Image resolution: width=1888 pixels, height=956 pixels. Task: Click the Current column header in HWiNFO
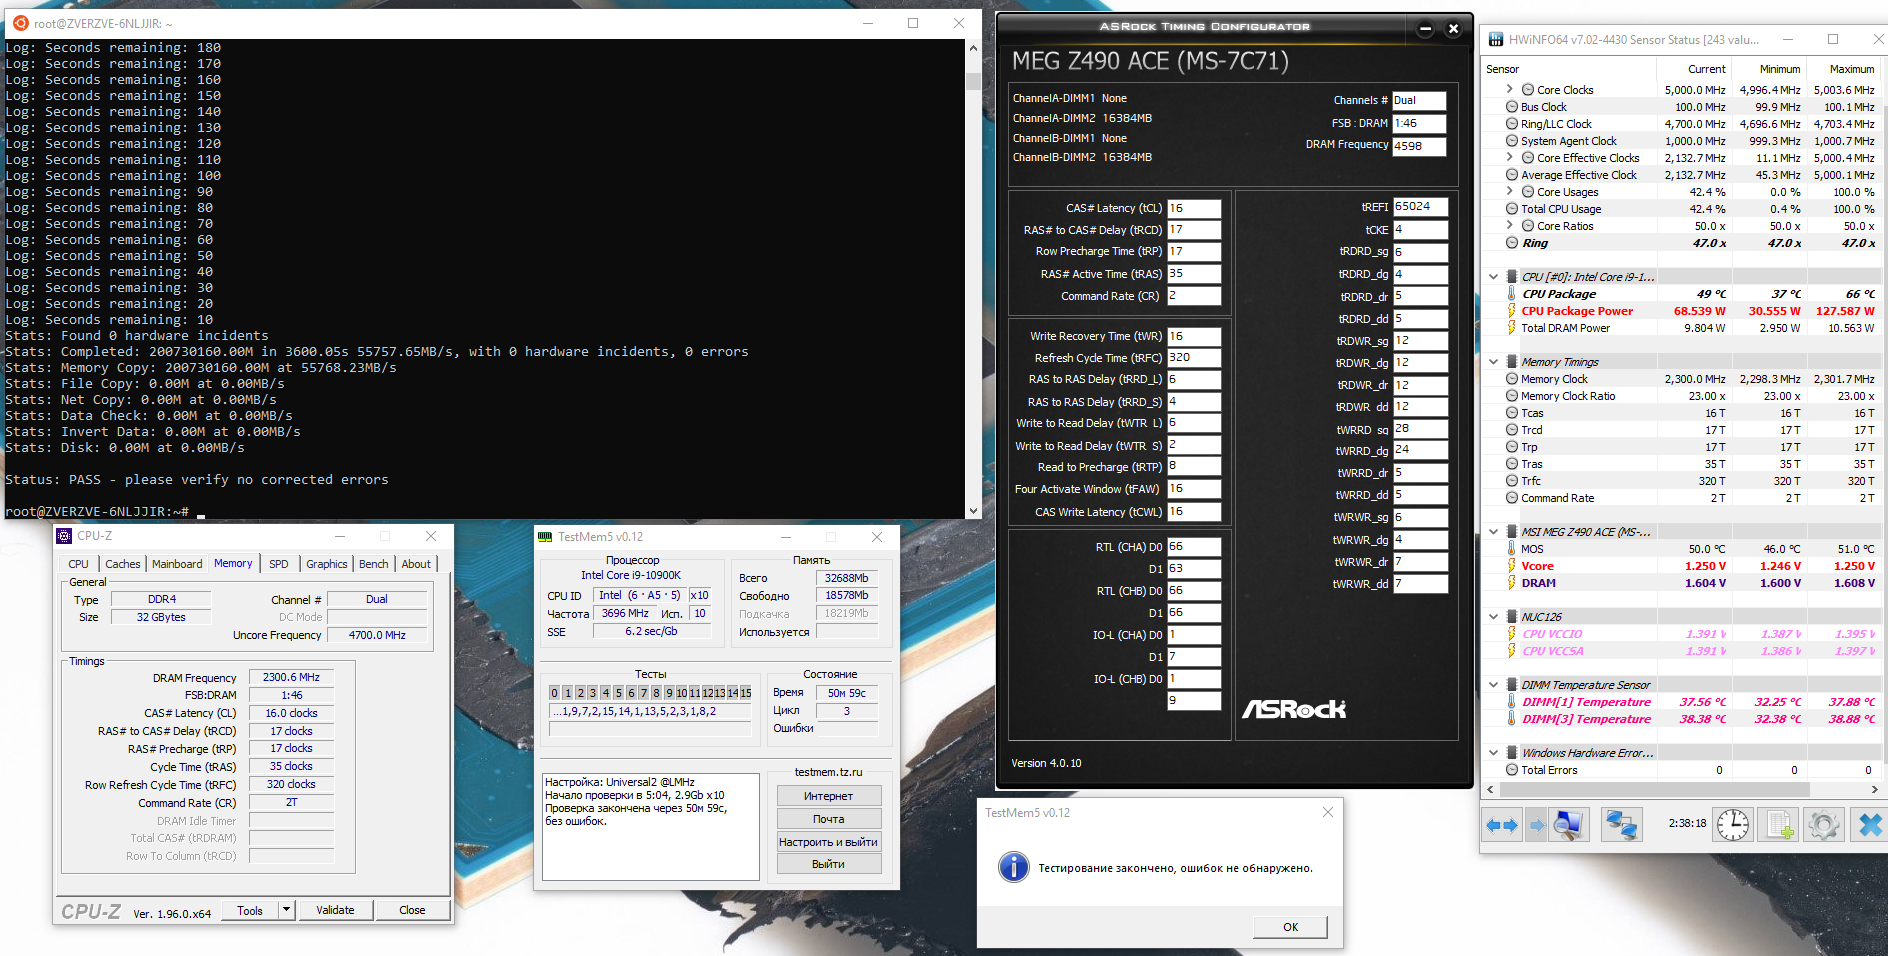1707,69
